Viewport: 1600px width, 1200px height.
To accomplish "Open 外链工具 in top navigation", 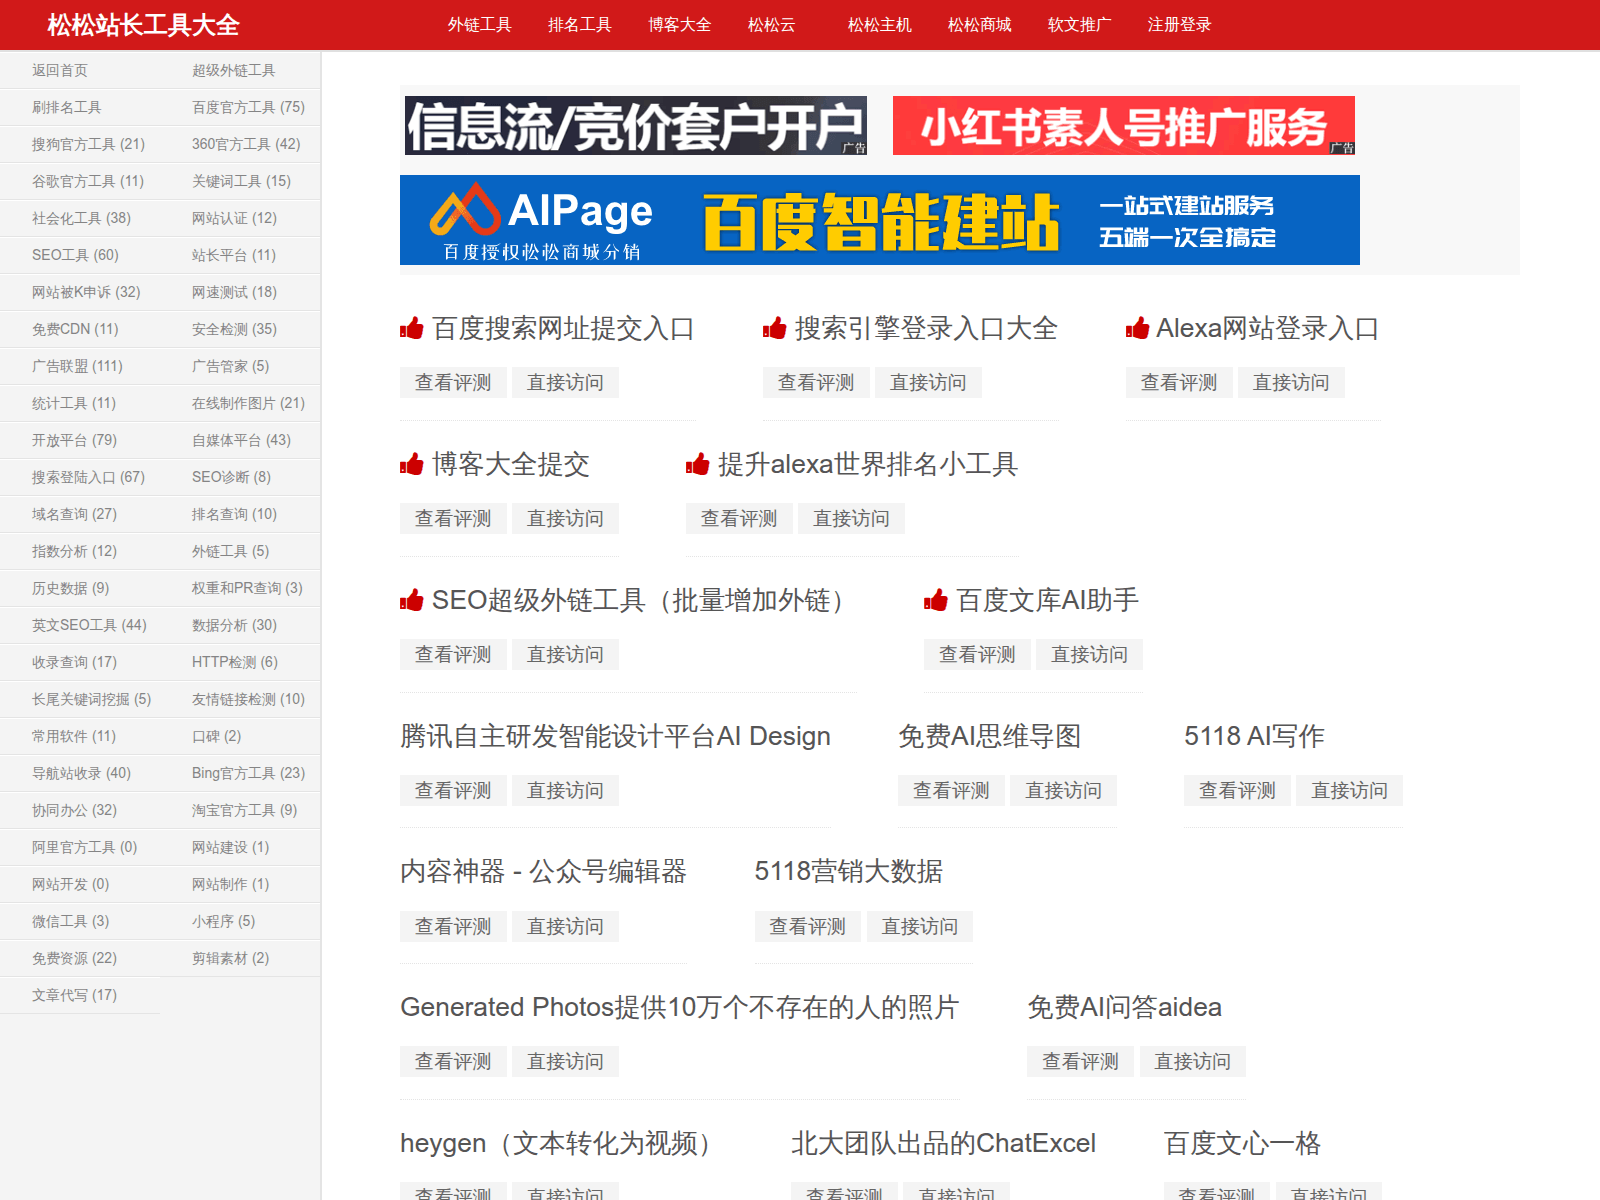I will tap(479, 25).
